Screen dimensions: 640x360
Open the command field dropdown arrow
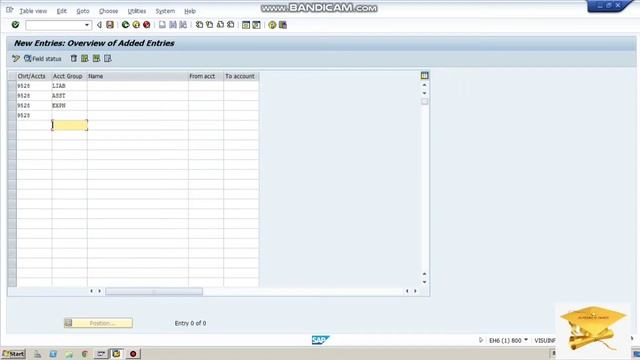pyautogui.click(x=87, y=25)
